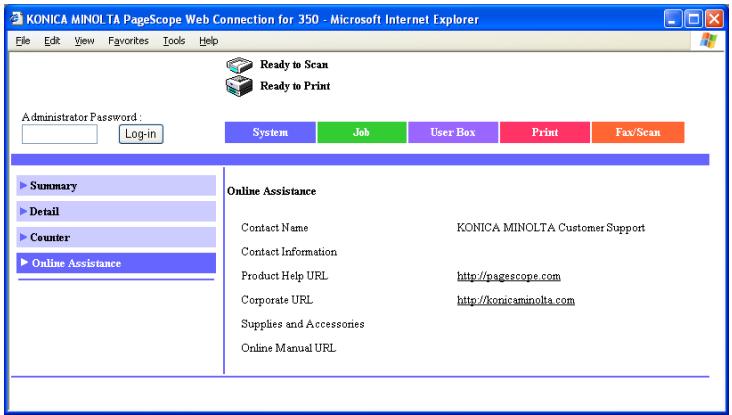Click the Internet Explorer page icon in title bar

tap(16, 18)
